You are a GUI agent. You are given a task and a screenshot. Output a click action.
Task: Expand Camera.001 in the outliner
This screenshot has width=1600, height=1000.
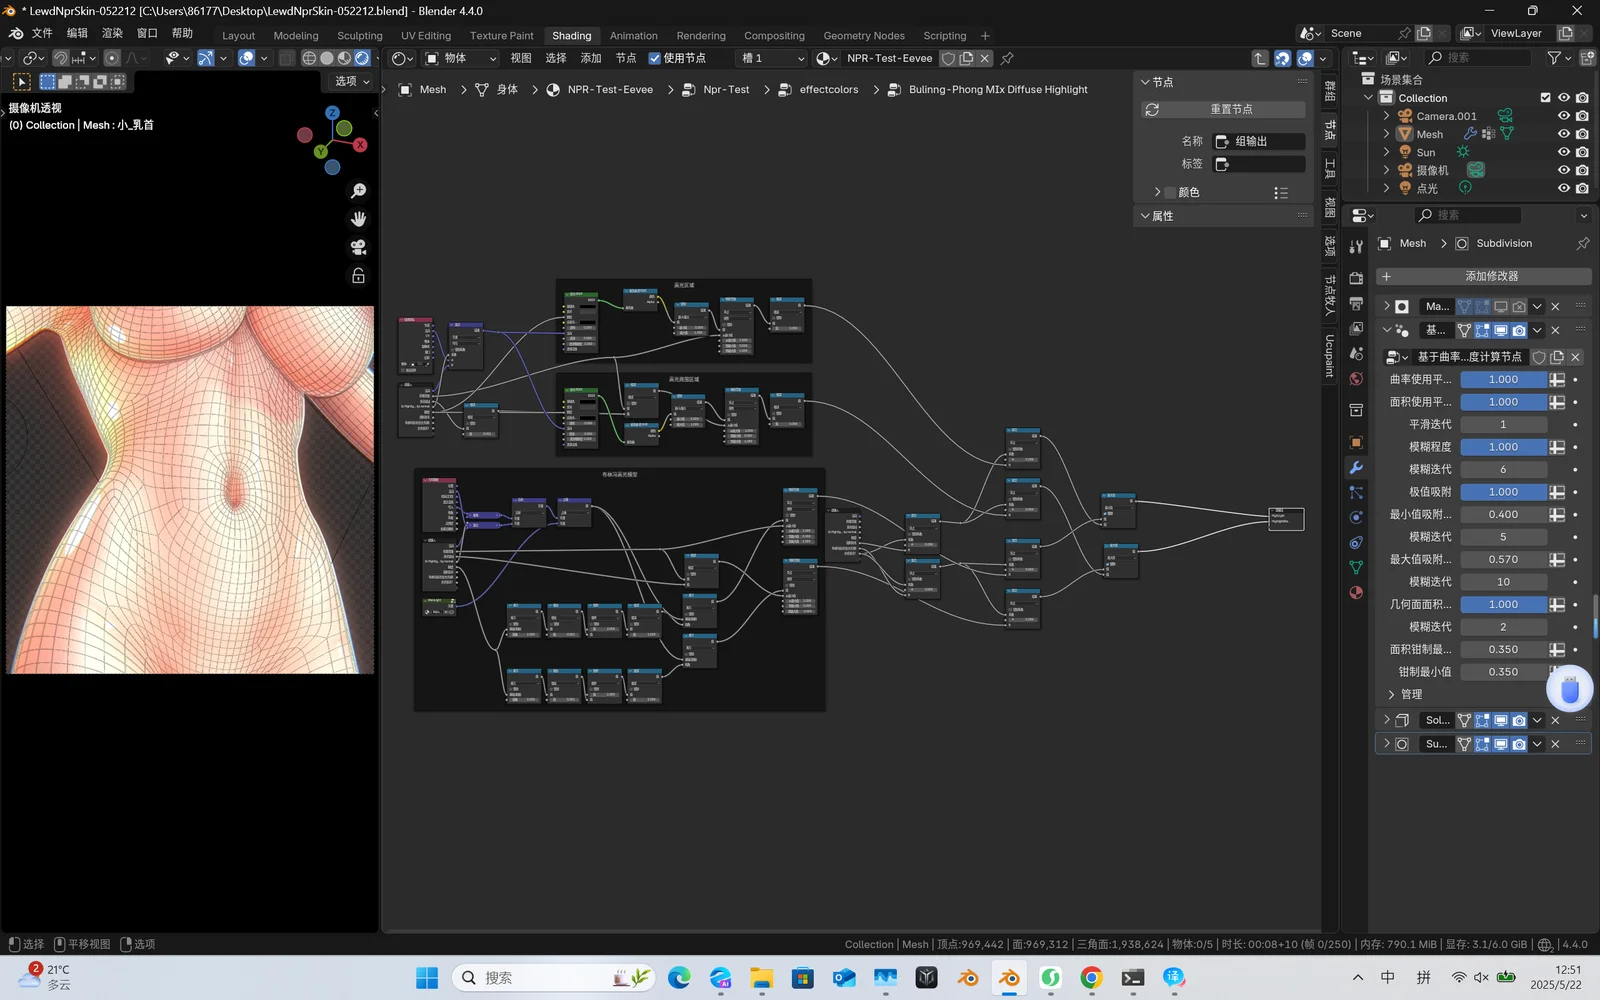click(x=1386, y=116)
